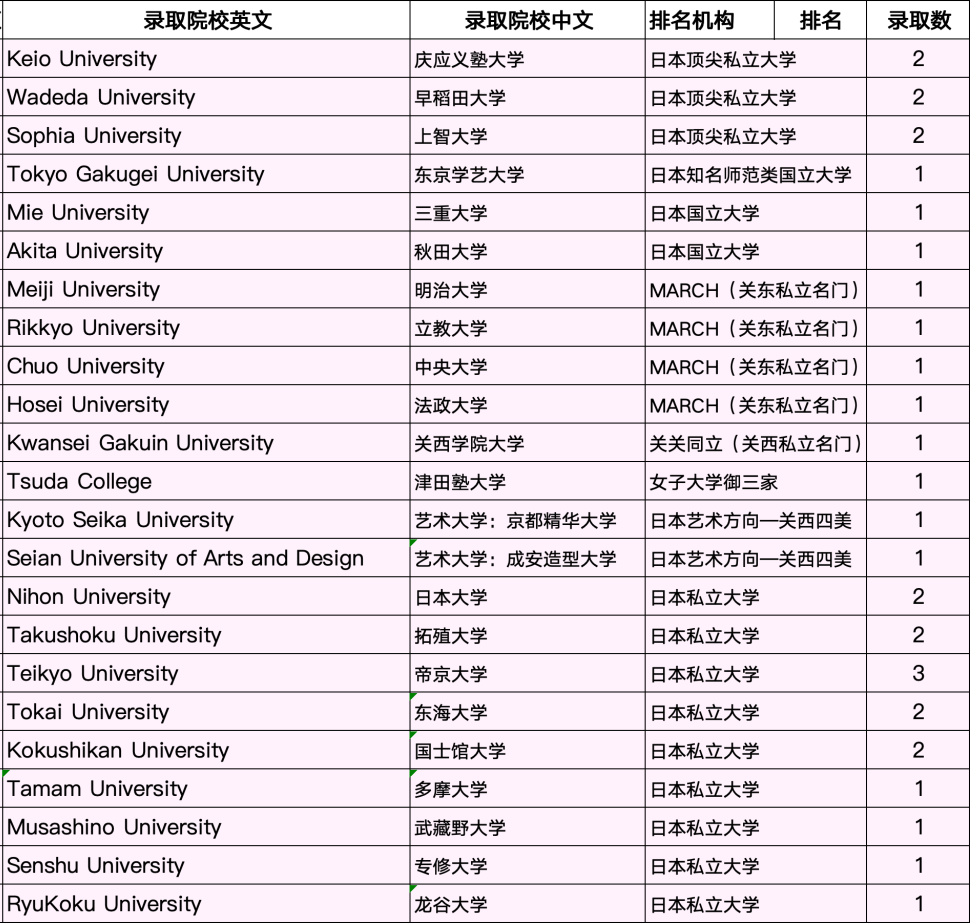The width and height of the screenshot is (970, 923).
Task: Click 日本顶尖私立大学 in Keio row
Action: tap(755, 59)
